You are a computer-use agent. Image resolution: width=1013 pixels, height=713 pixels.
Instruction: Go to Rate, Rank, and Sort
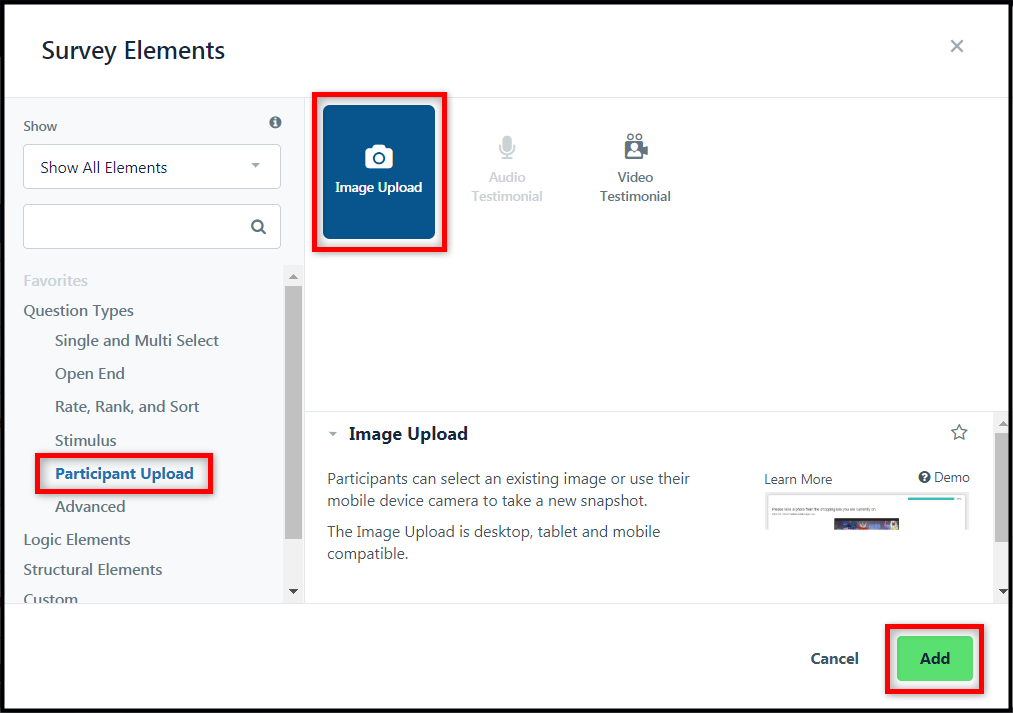pos(127,407)
